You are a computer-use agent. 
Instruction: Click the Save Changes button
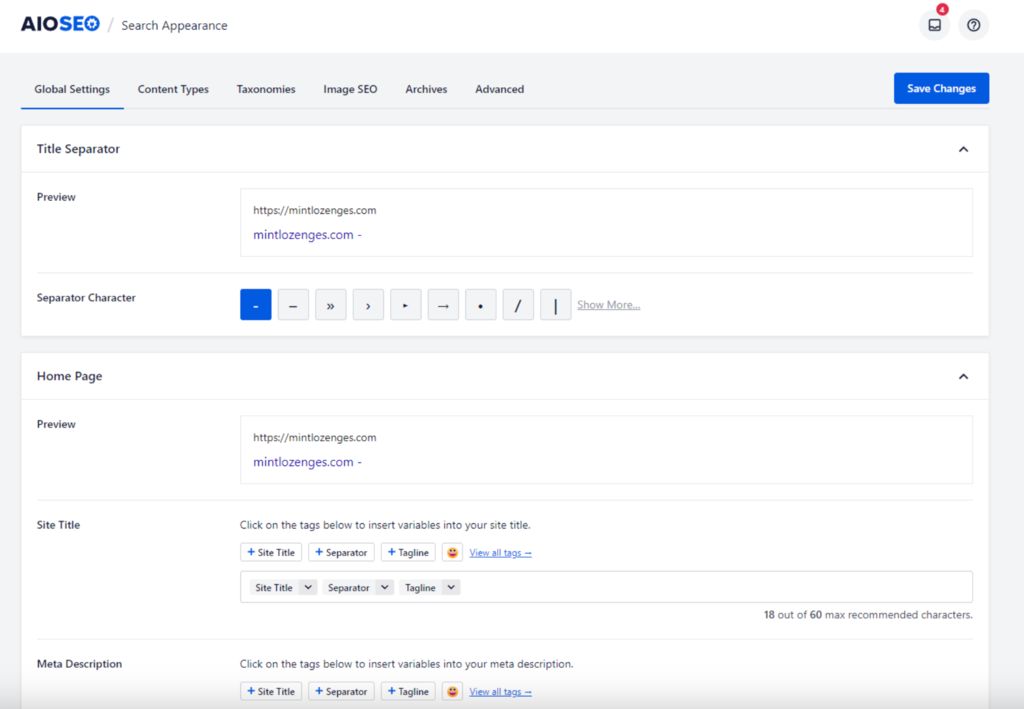click(x=941, y=89)
